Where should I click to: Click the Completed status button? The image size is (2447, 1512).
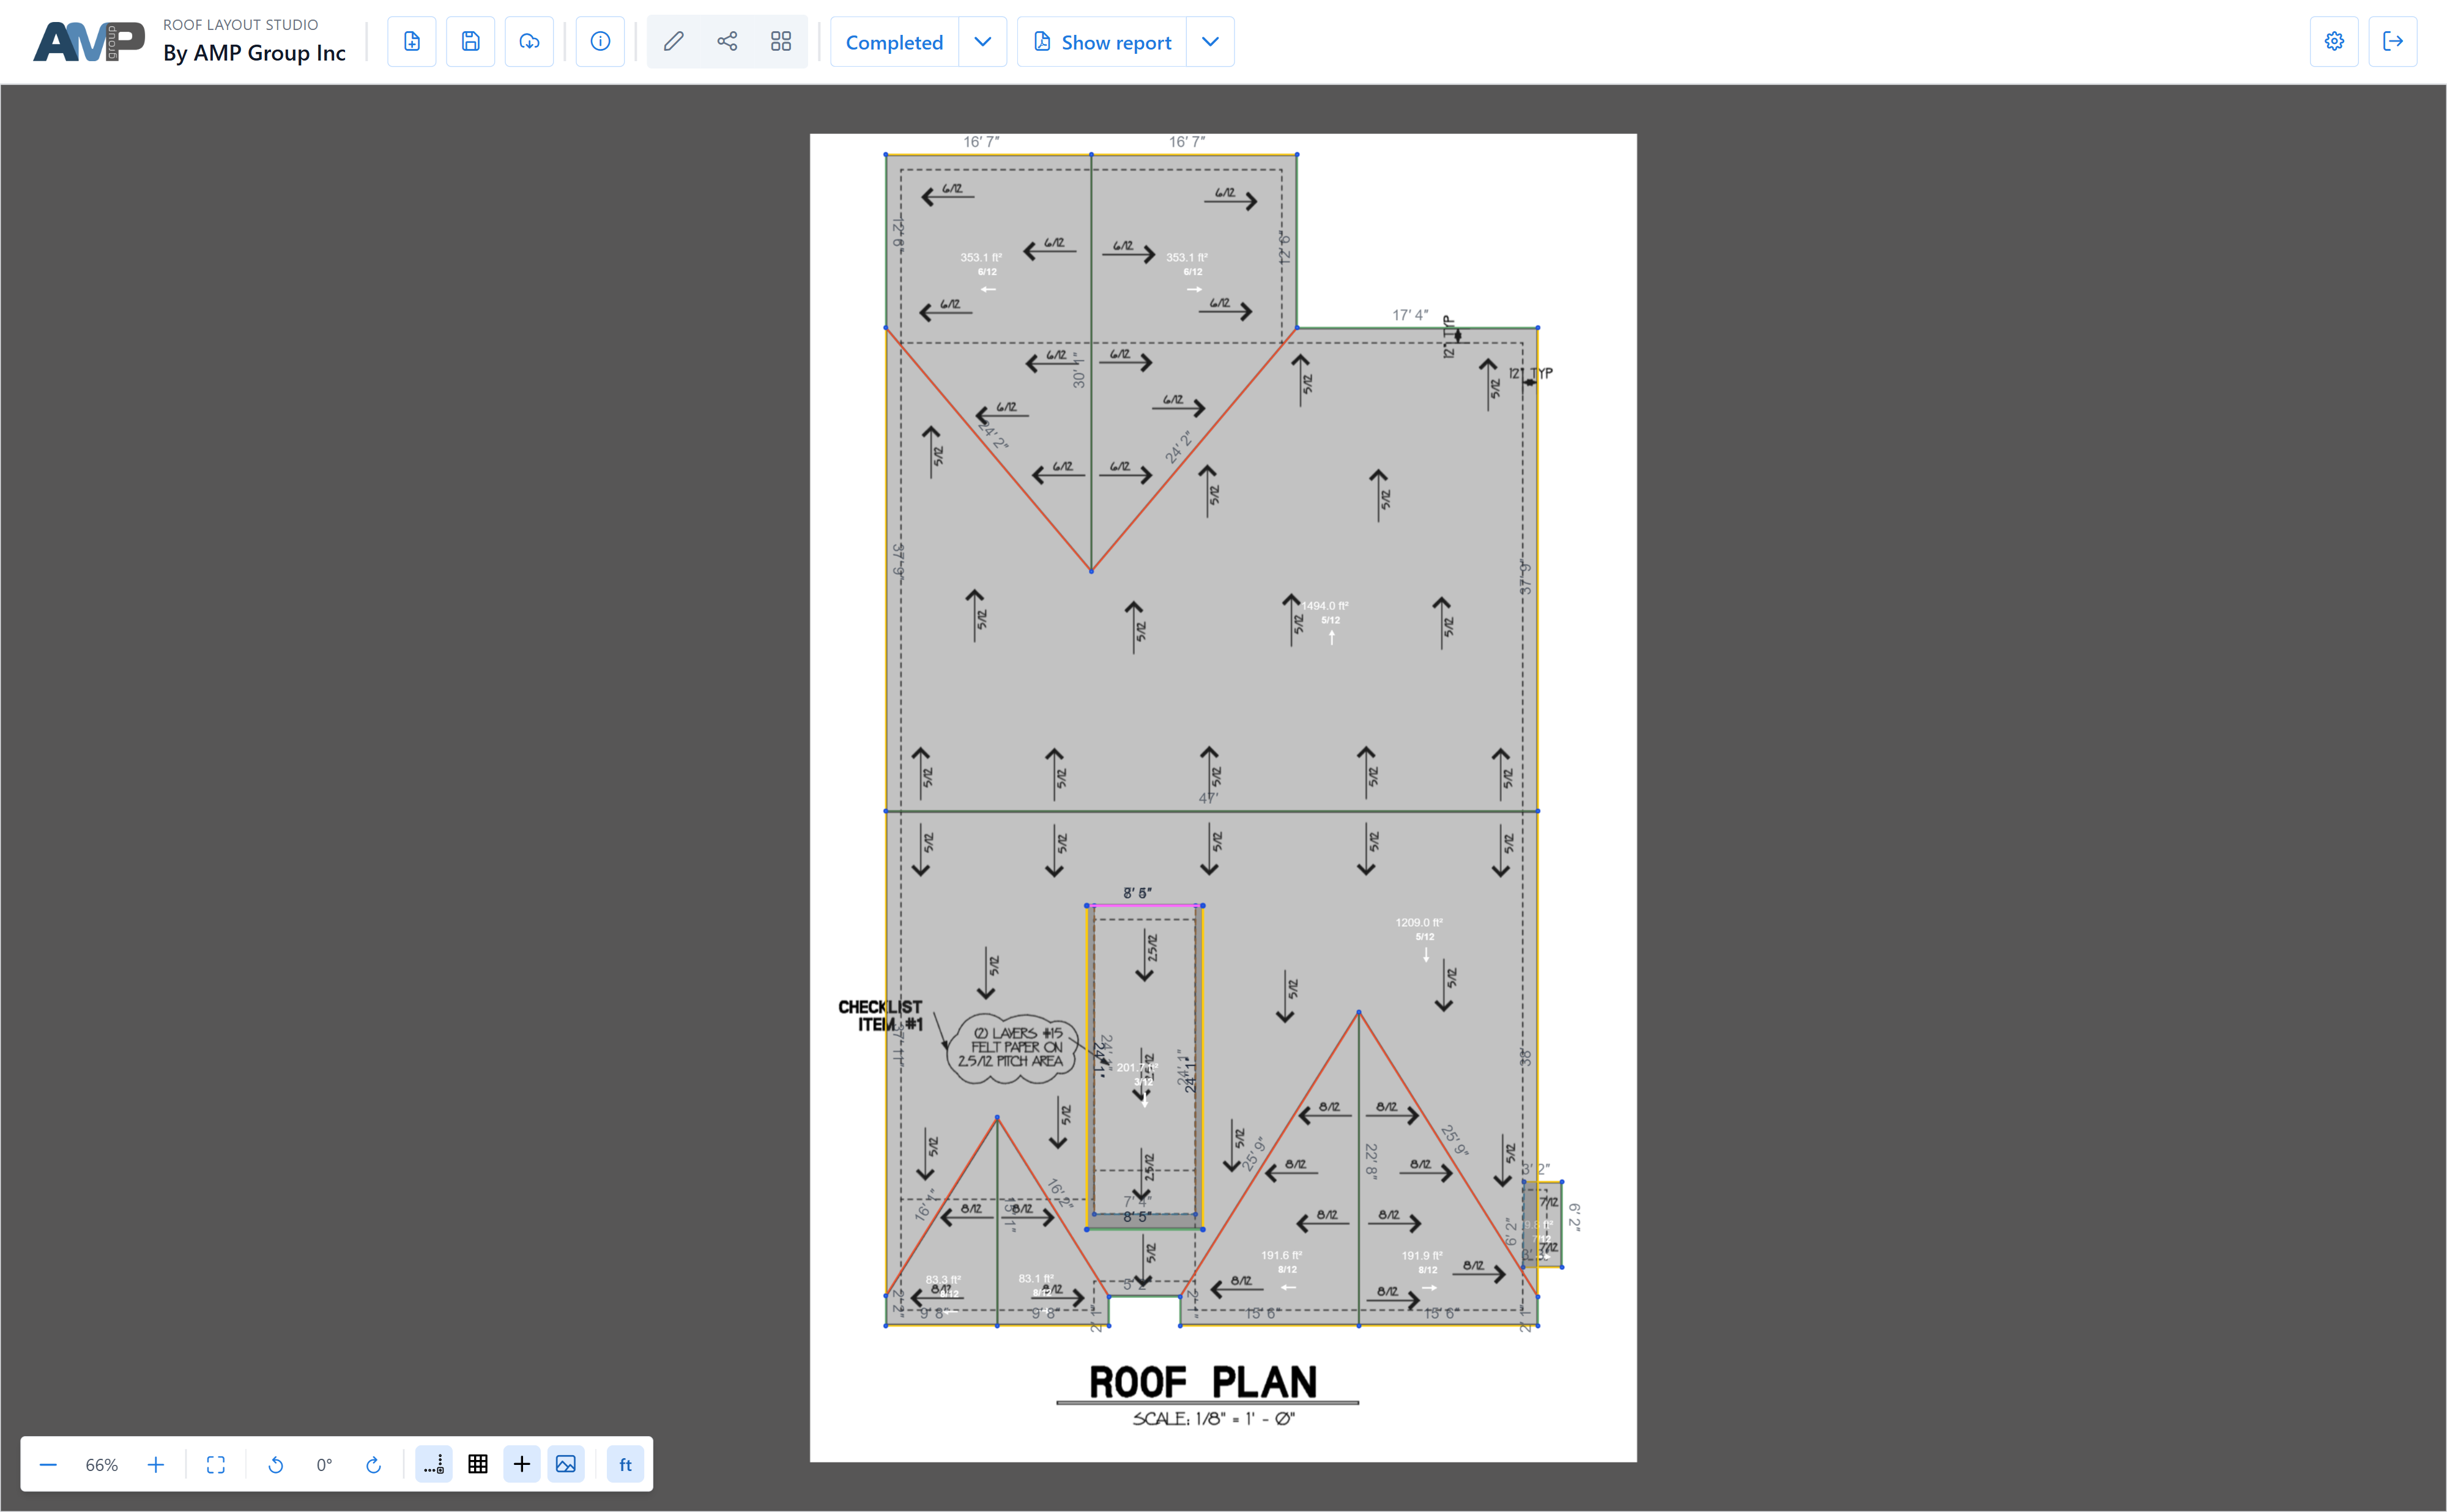point(894,42)
